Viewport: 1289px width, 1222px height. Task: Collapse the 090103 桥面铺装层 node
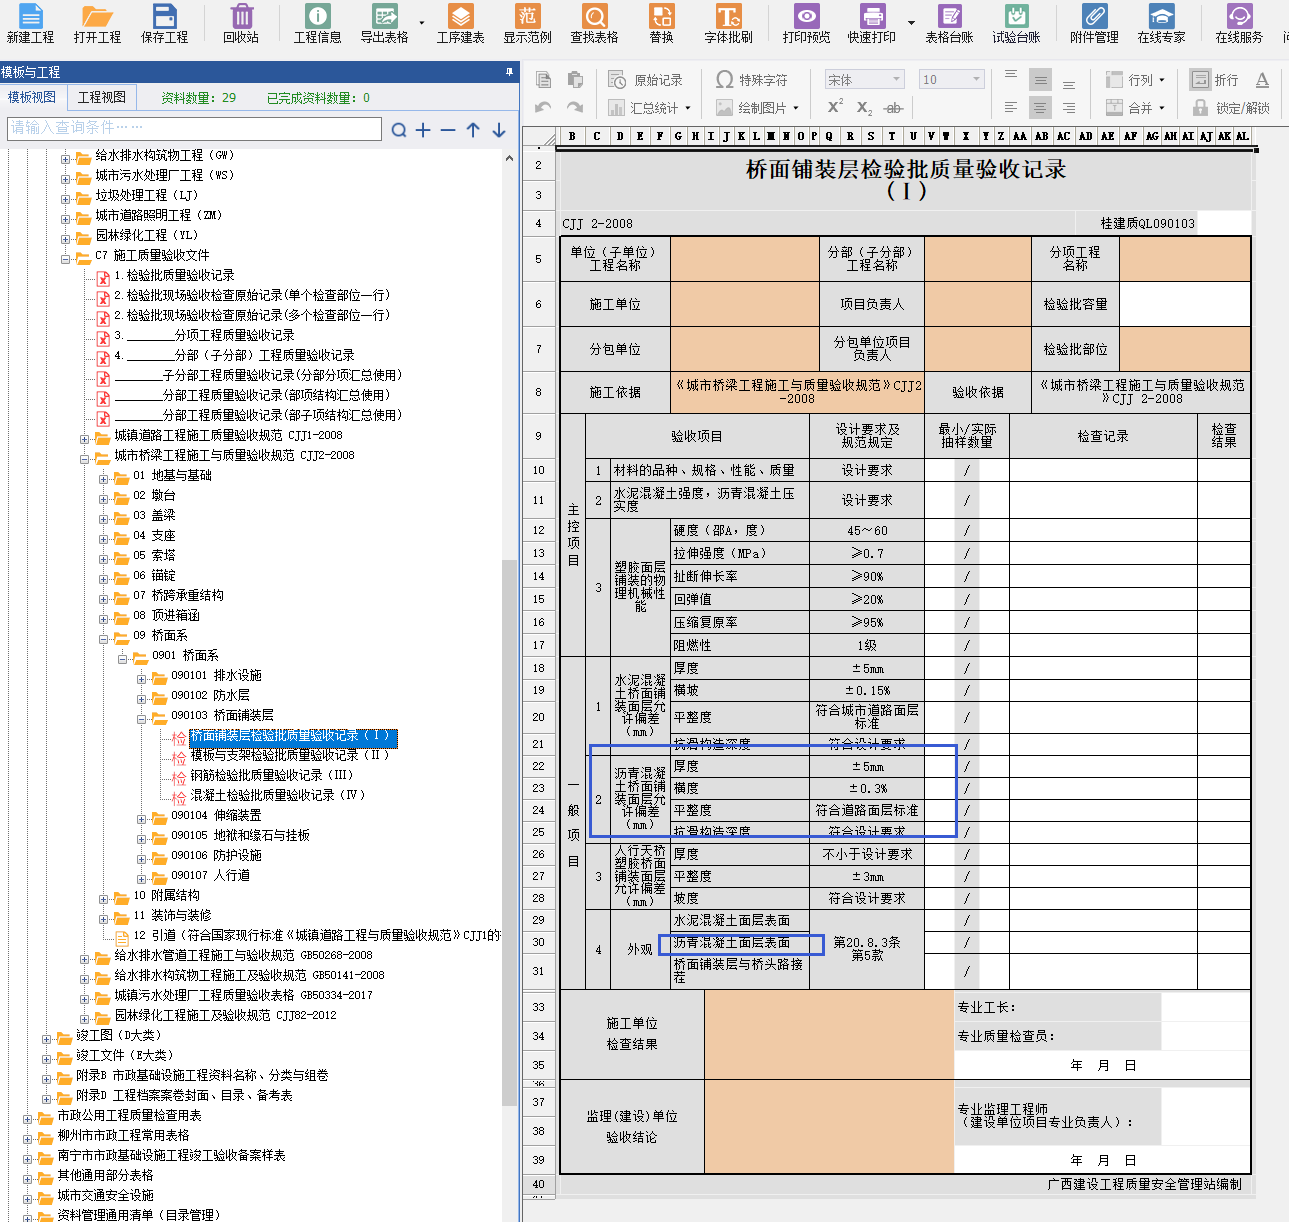(142, 719)
